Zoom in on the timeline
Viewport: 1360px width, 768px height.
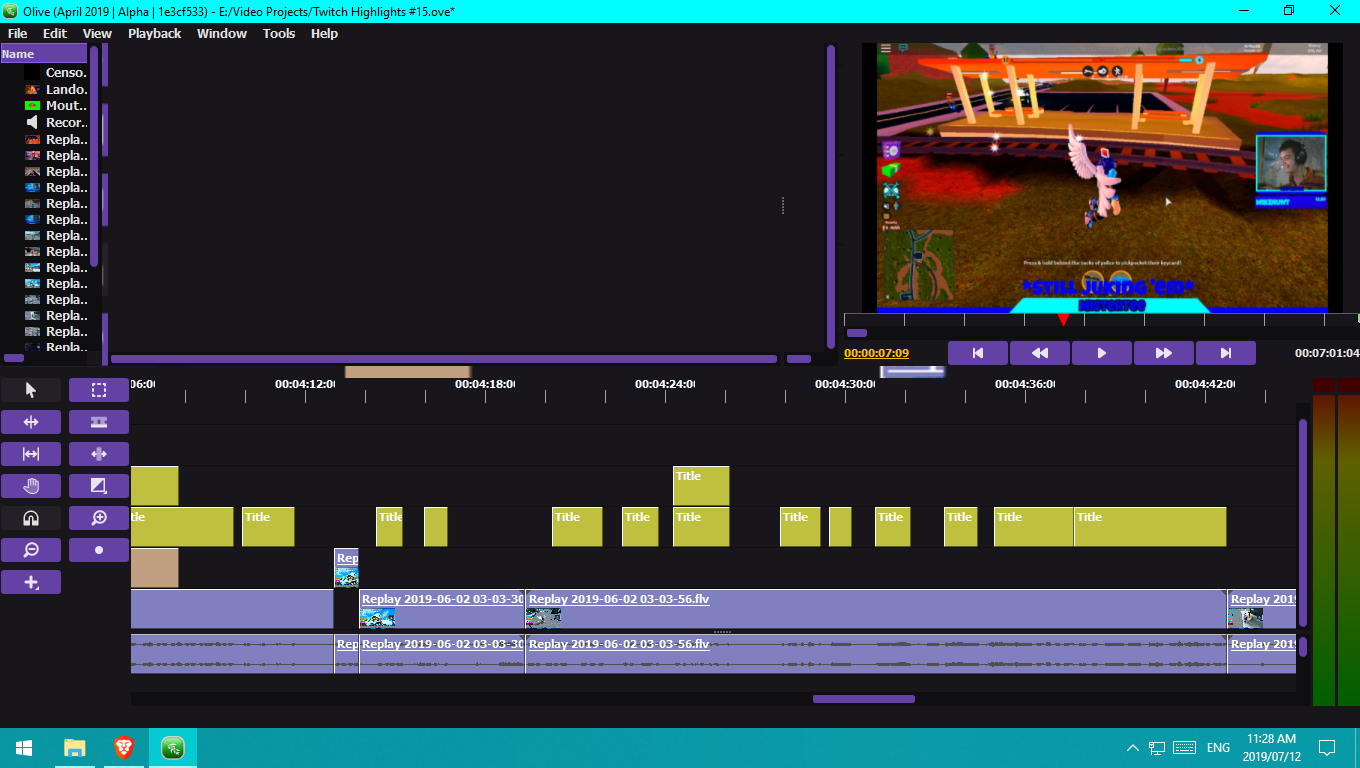click(99, 518)
